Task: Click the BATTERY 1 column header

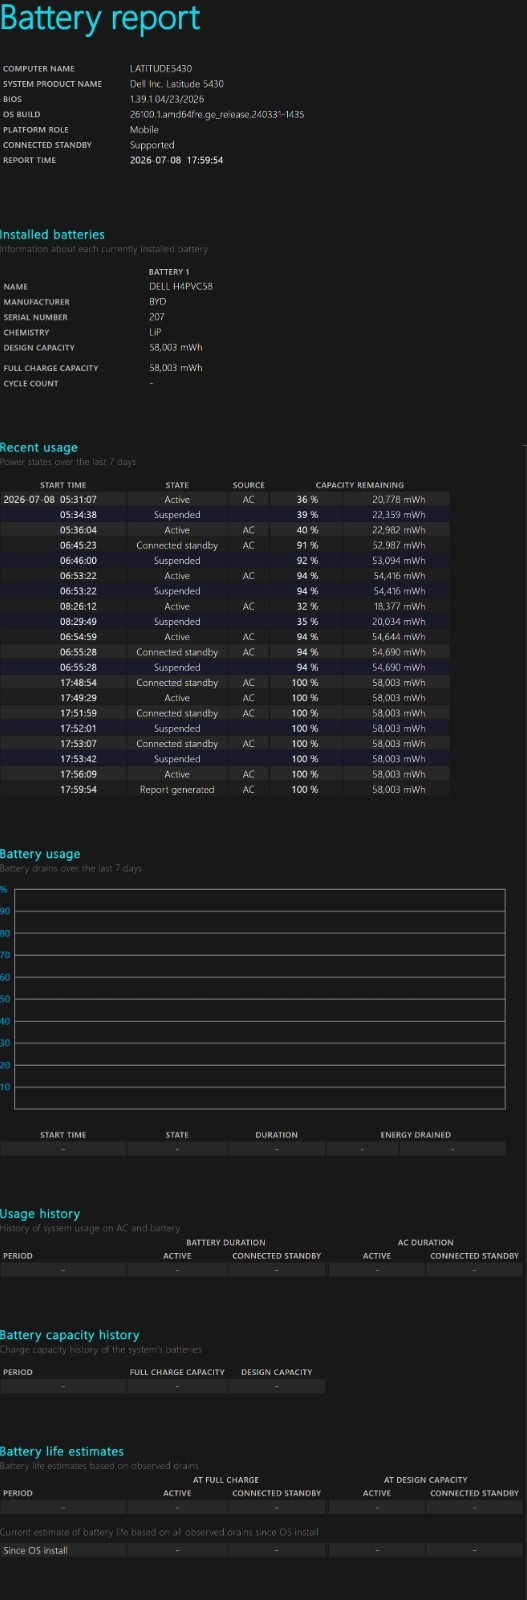Action: (x=169, y=272)
